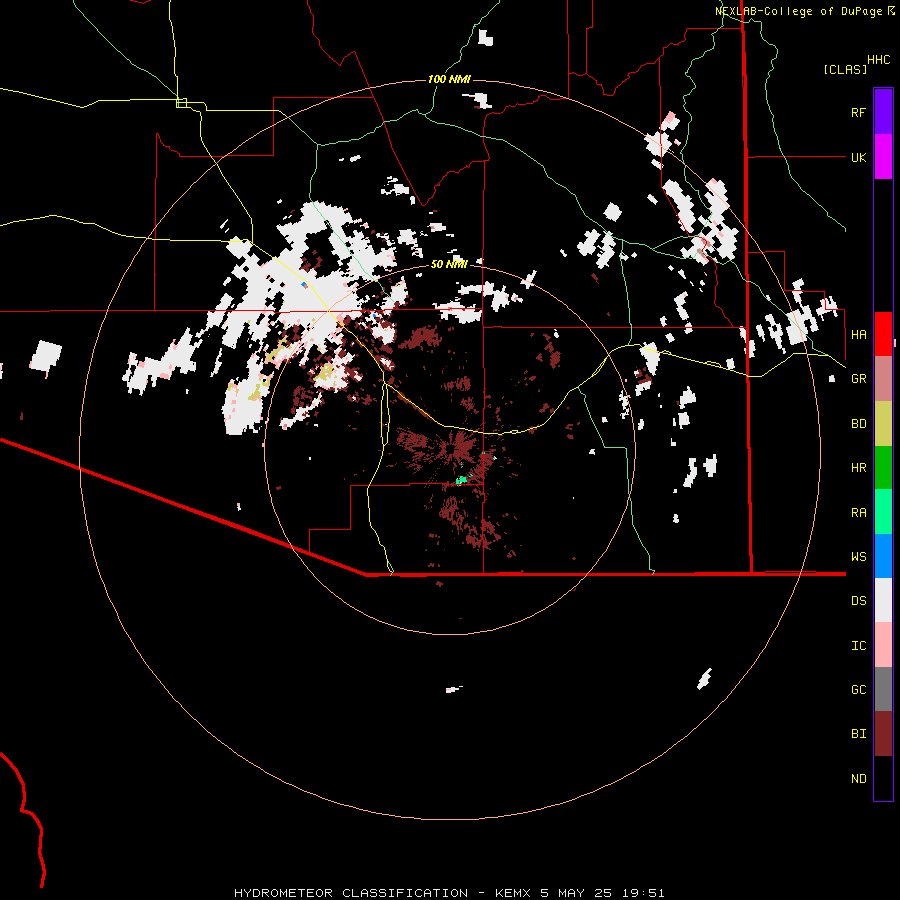The width and height of the screenshot is (900, 900).
Task: Click the 50 NMI range ring label
Action: click(x=449, y=264)
